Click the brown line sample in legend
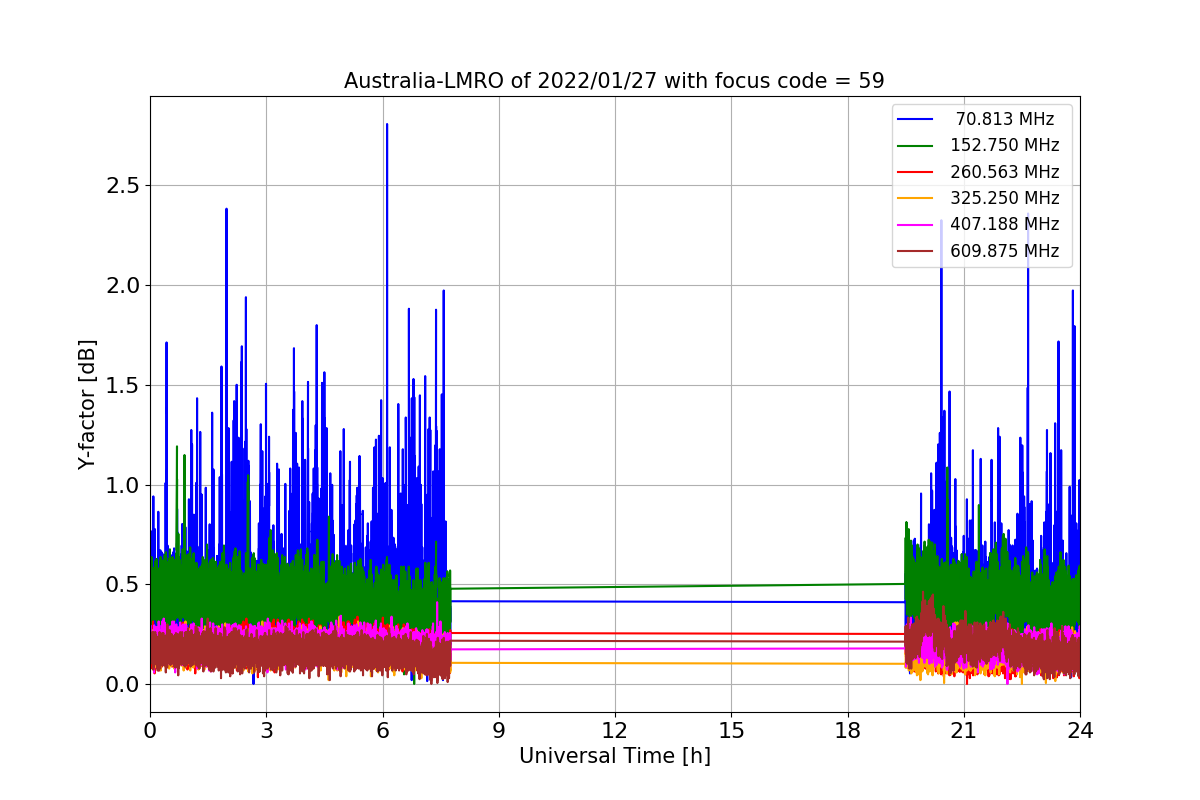Screen dimensions: 1200x800 tap(917, 252)
